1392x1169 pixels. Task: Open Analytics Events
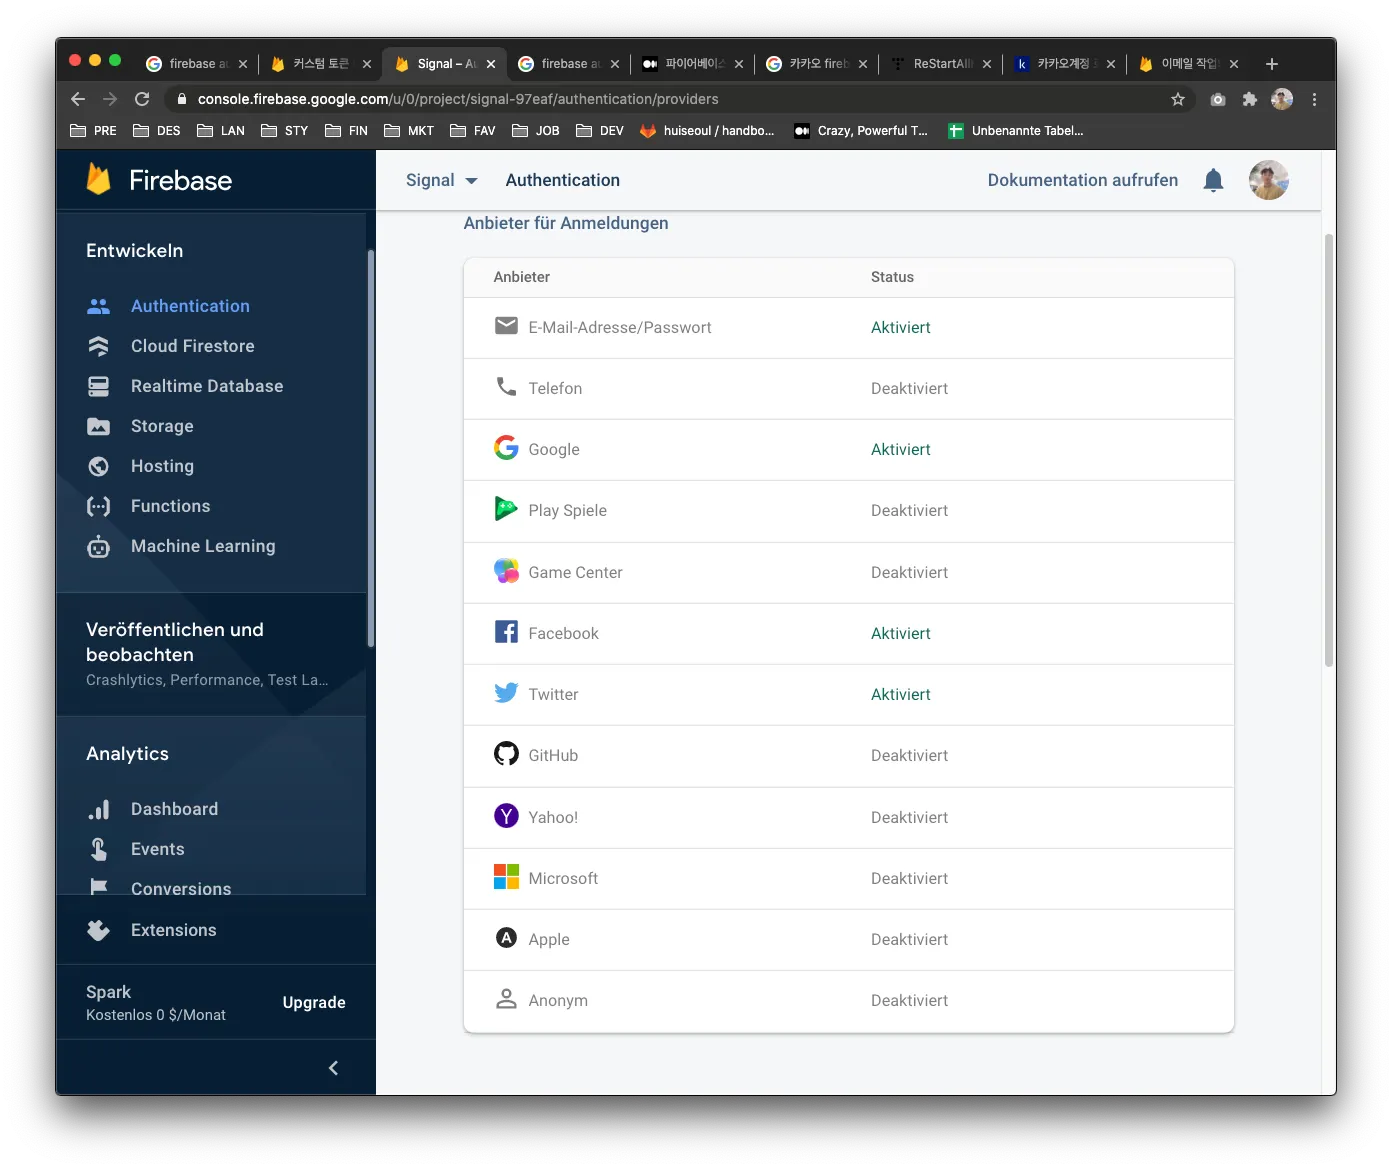[x=157, y=849]
